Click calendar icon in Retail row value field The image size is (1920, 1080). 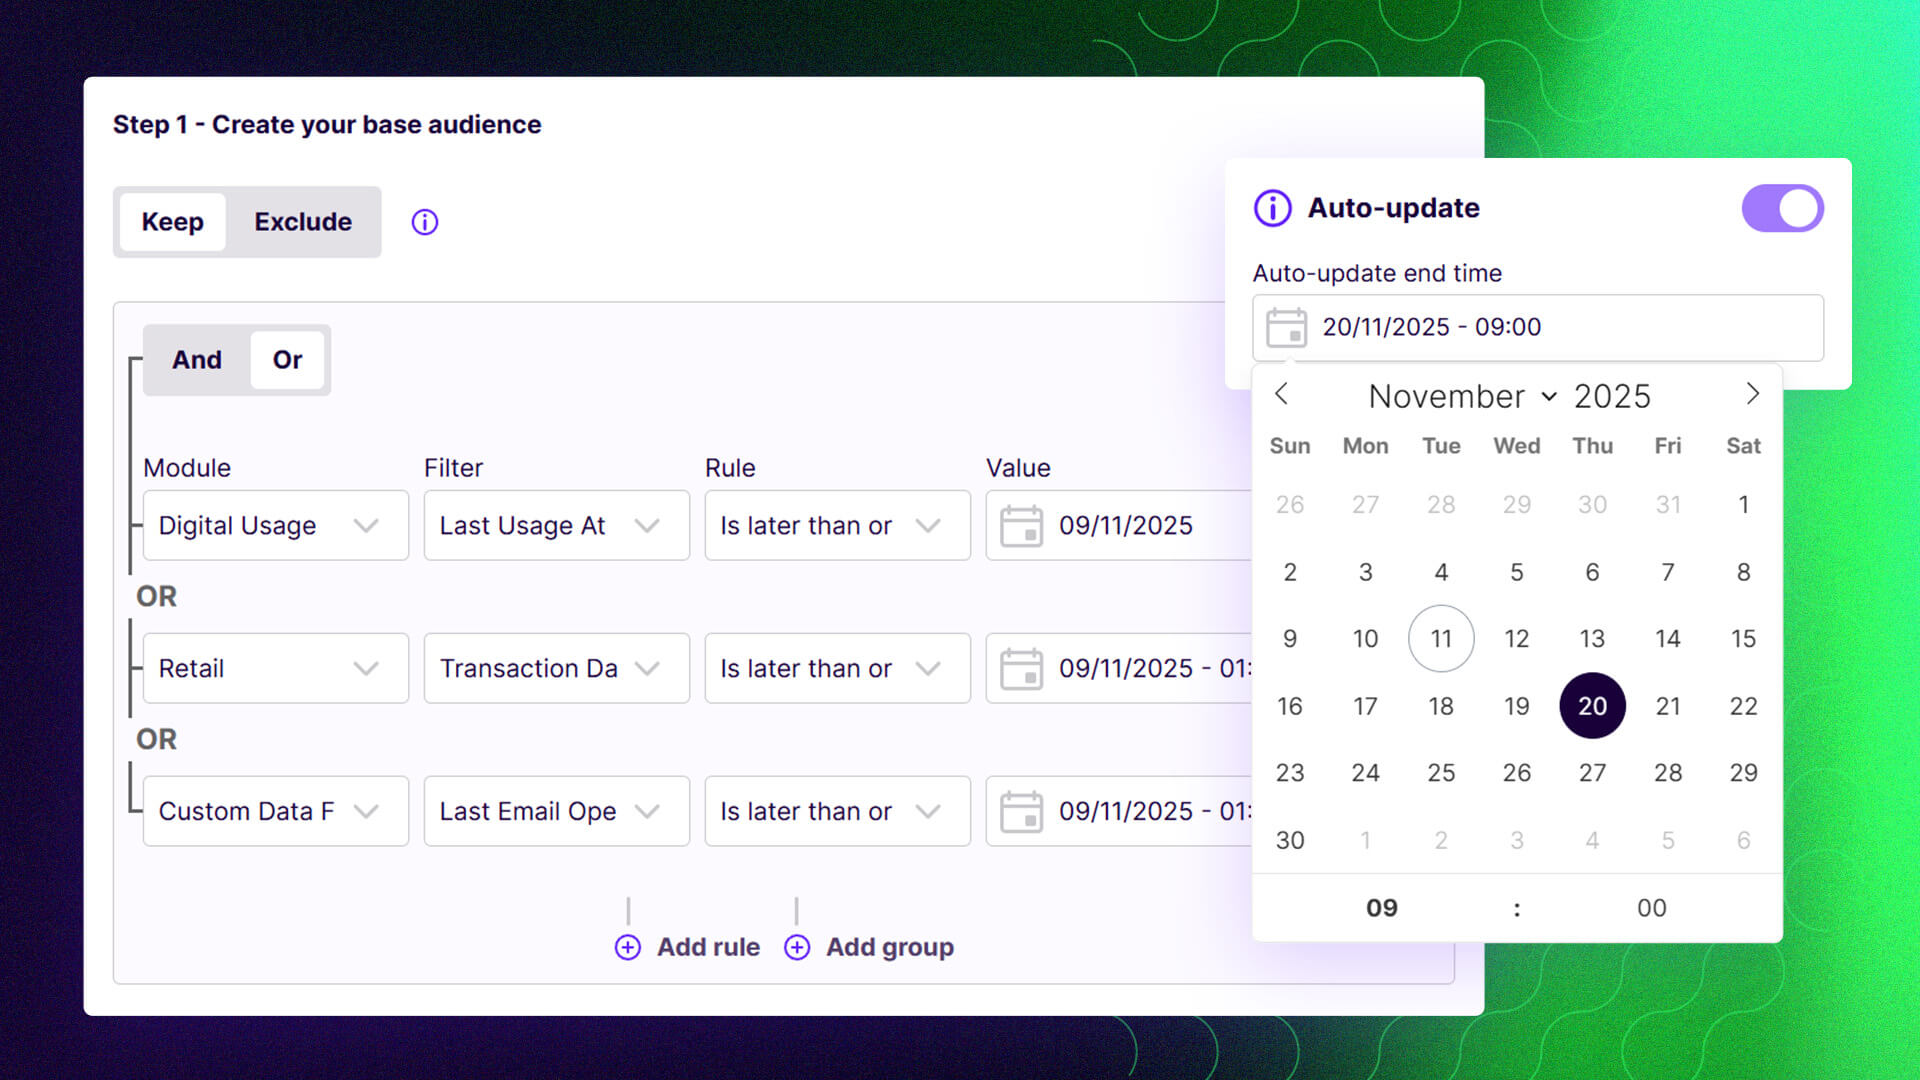coord(1021,669)
